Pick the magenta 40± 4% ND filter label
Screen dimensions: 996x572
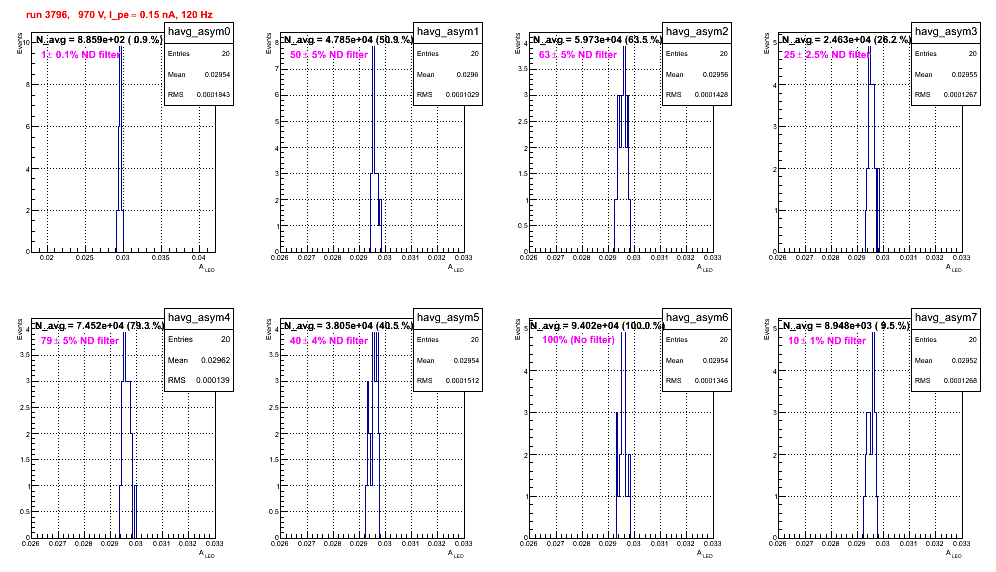coord(329,341)
